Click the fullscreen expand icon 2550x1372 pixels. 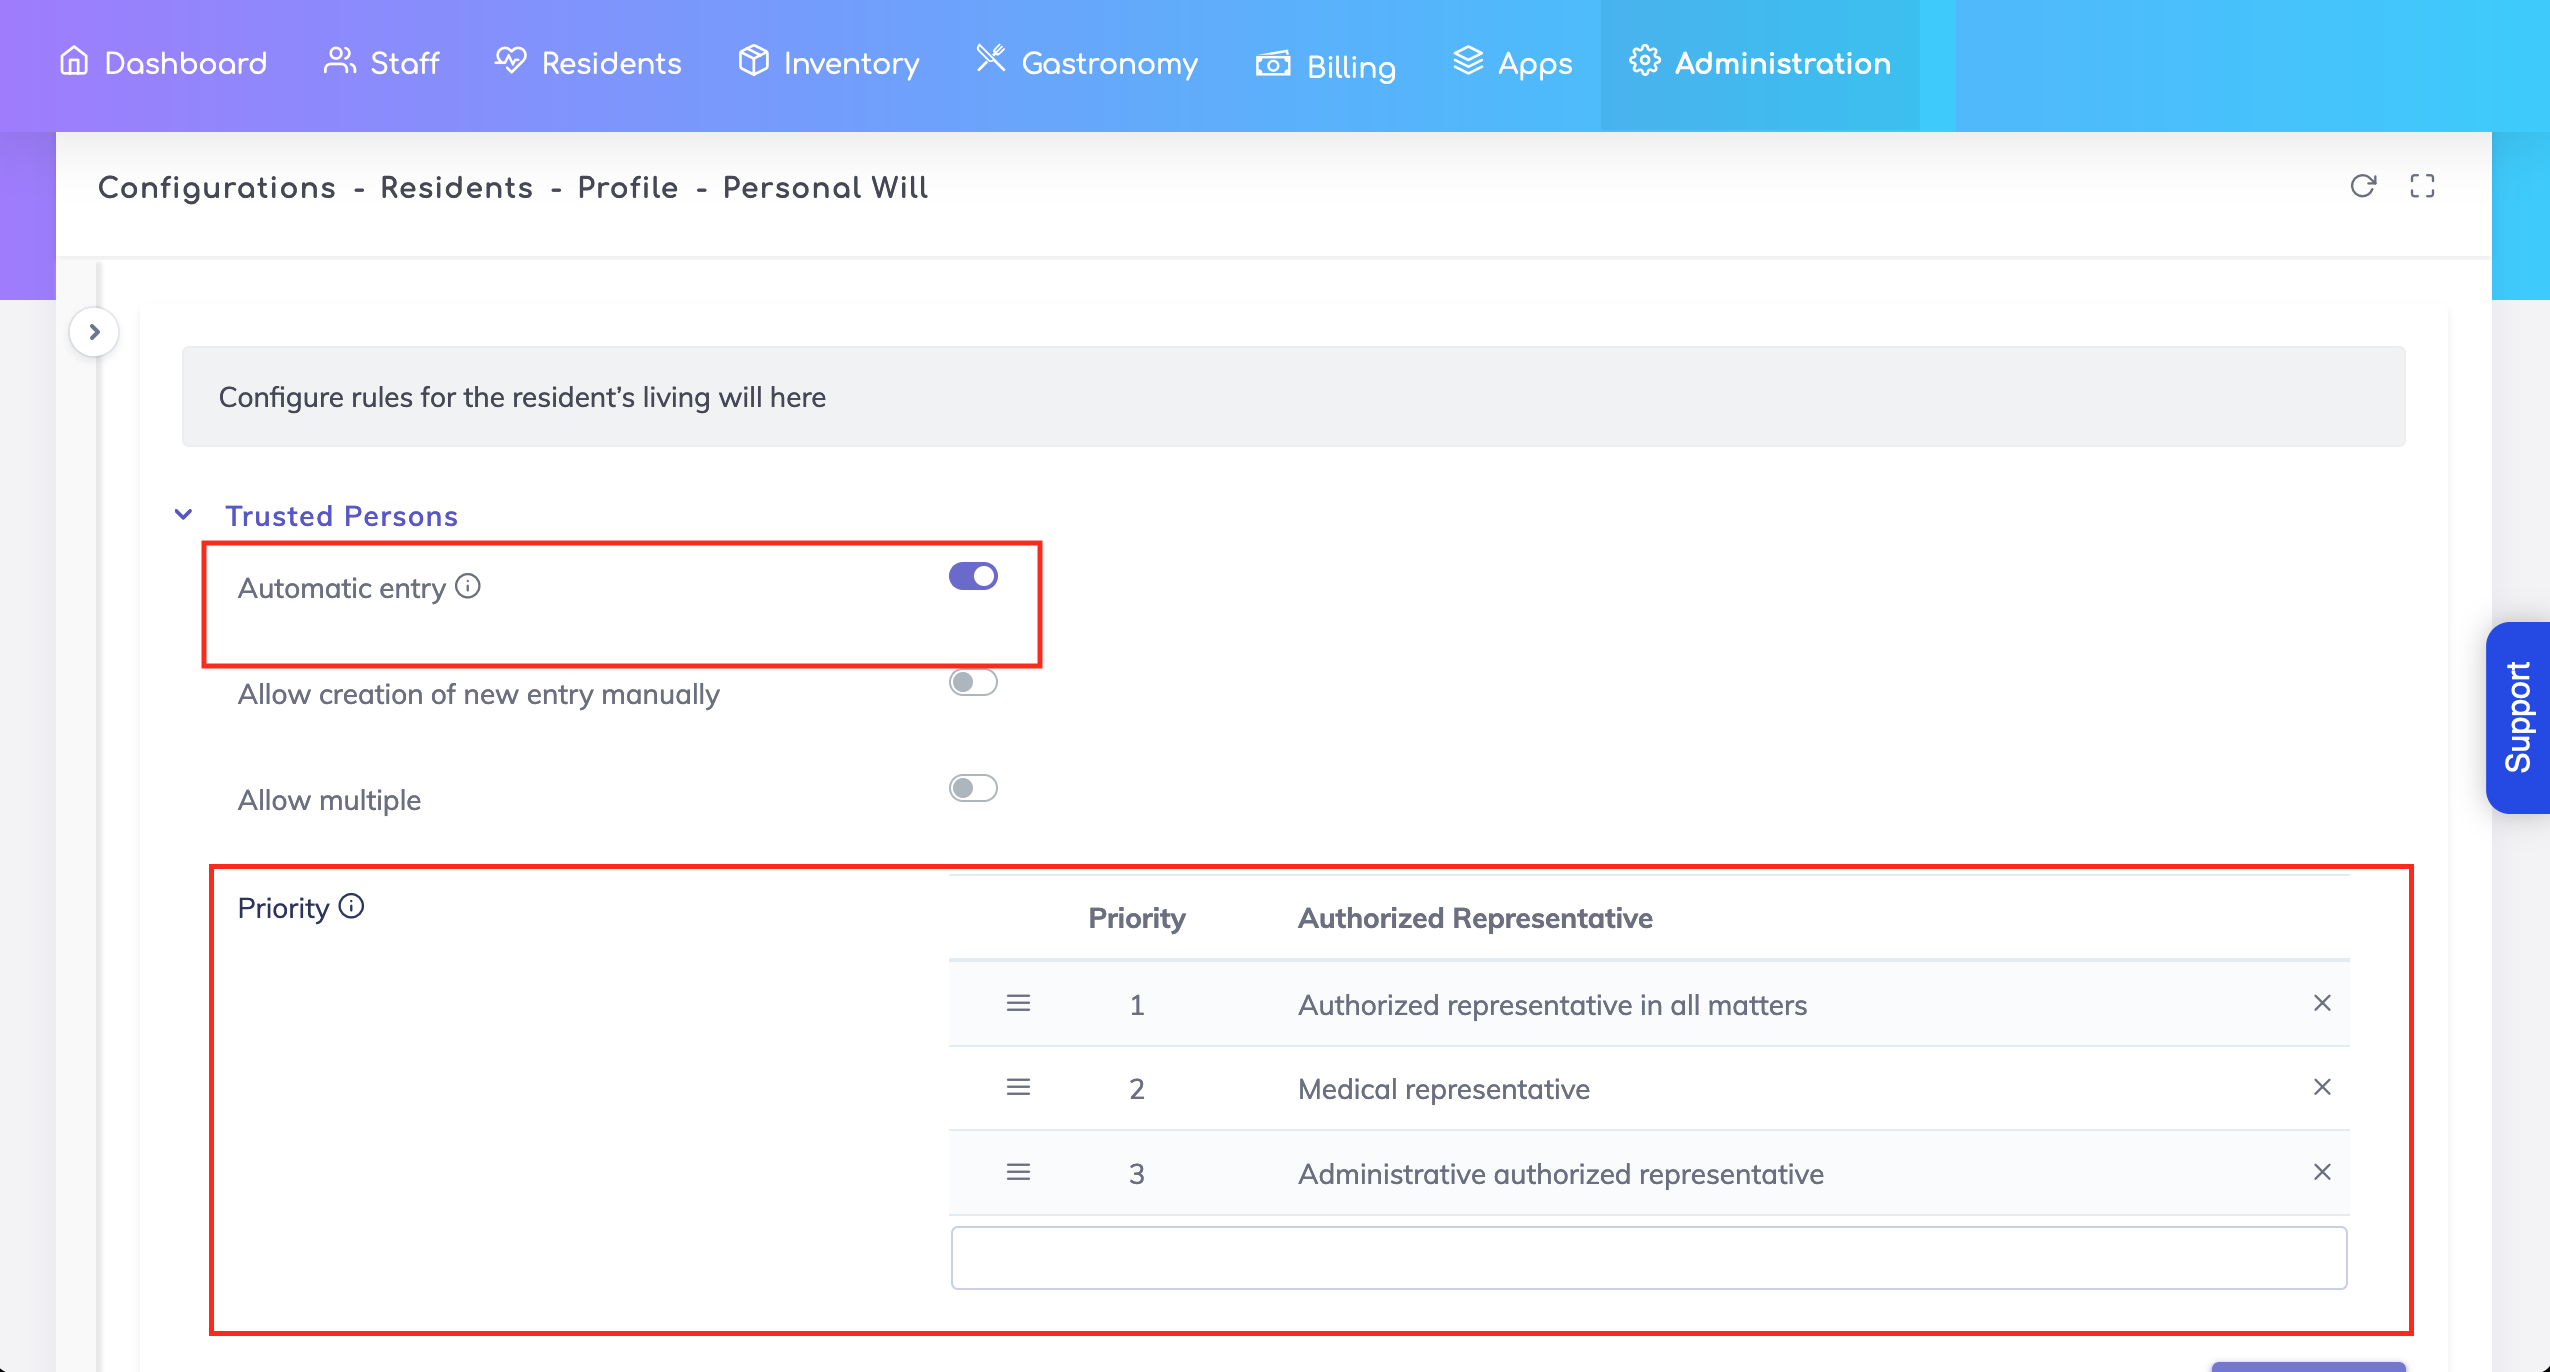coord(2421,186)
